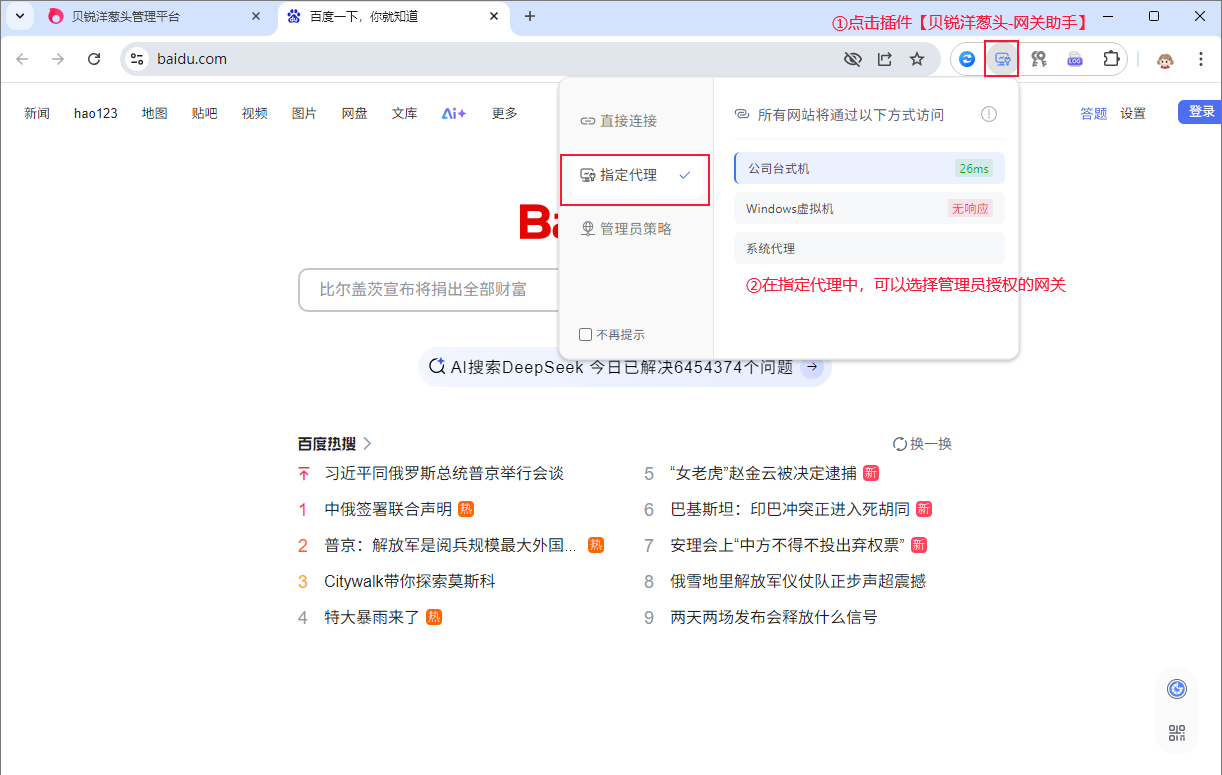Open hot search 特大暴雨来了

pyautogui.click(x=372, y=617)
